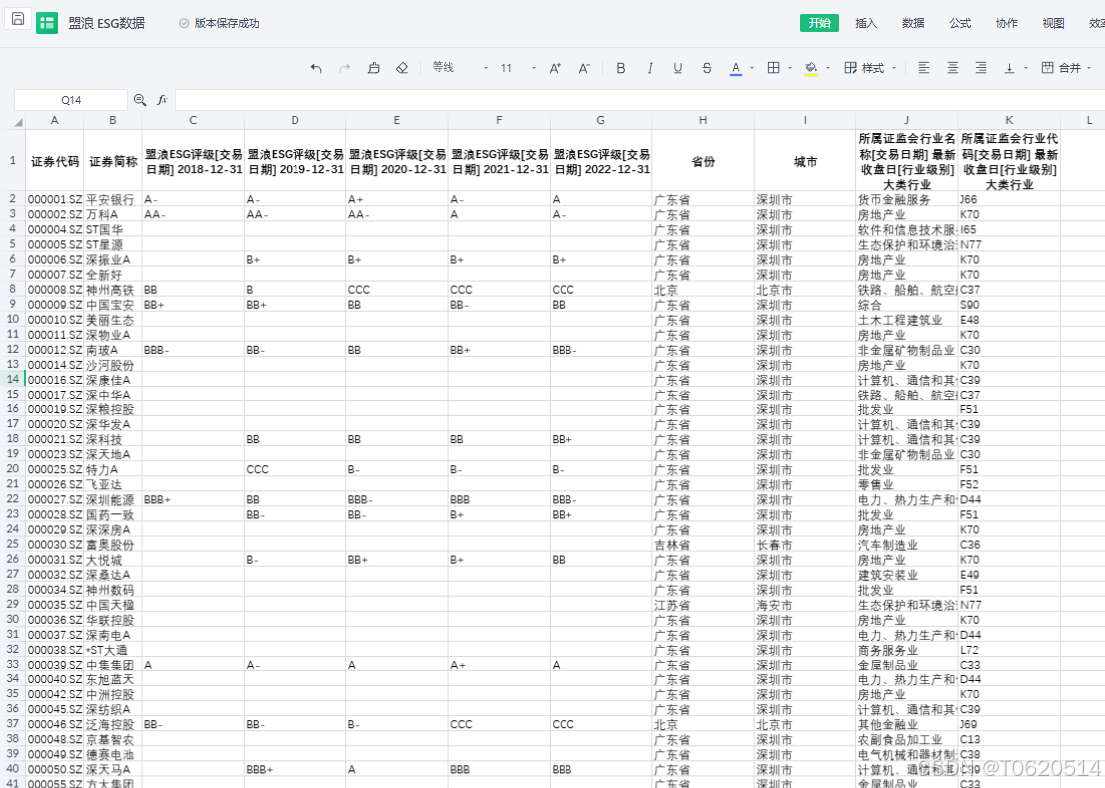Click the cell borders icon
The image size is (1105, 788).
click(x=774, y=68)
